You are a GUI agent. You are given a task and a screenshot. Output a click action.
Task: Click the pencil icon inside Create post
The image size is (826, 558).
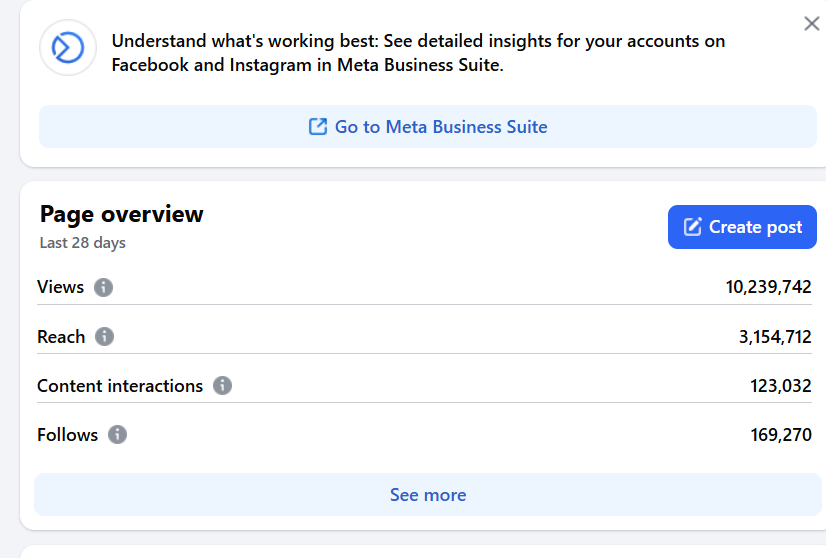coord(692,227)
